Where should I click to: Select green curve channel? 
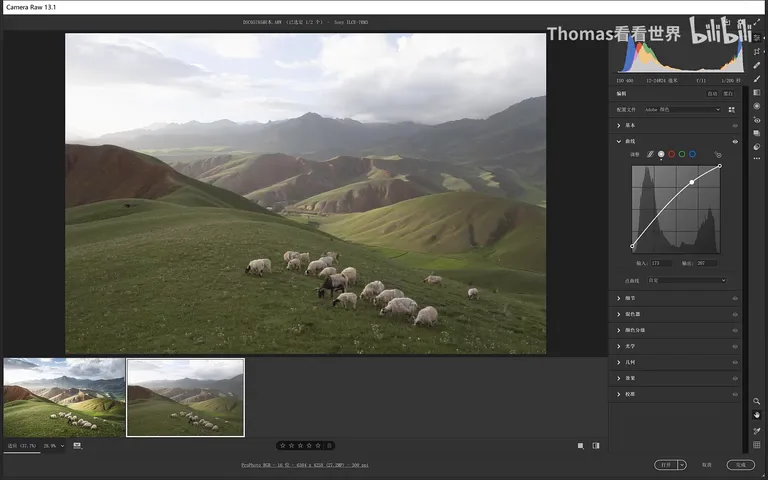[x=682, y=154]
